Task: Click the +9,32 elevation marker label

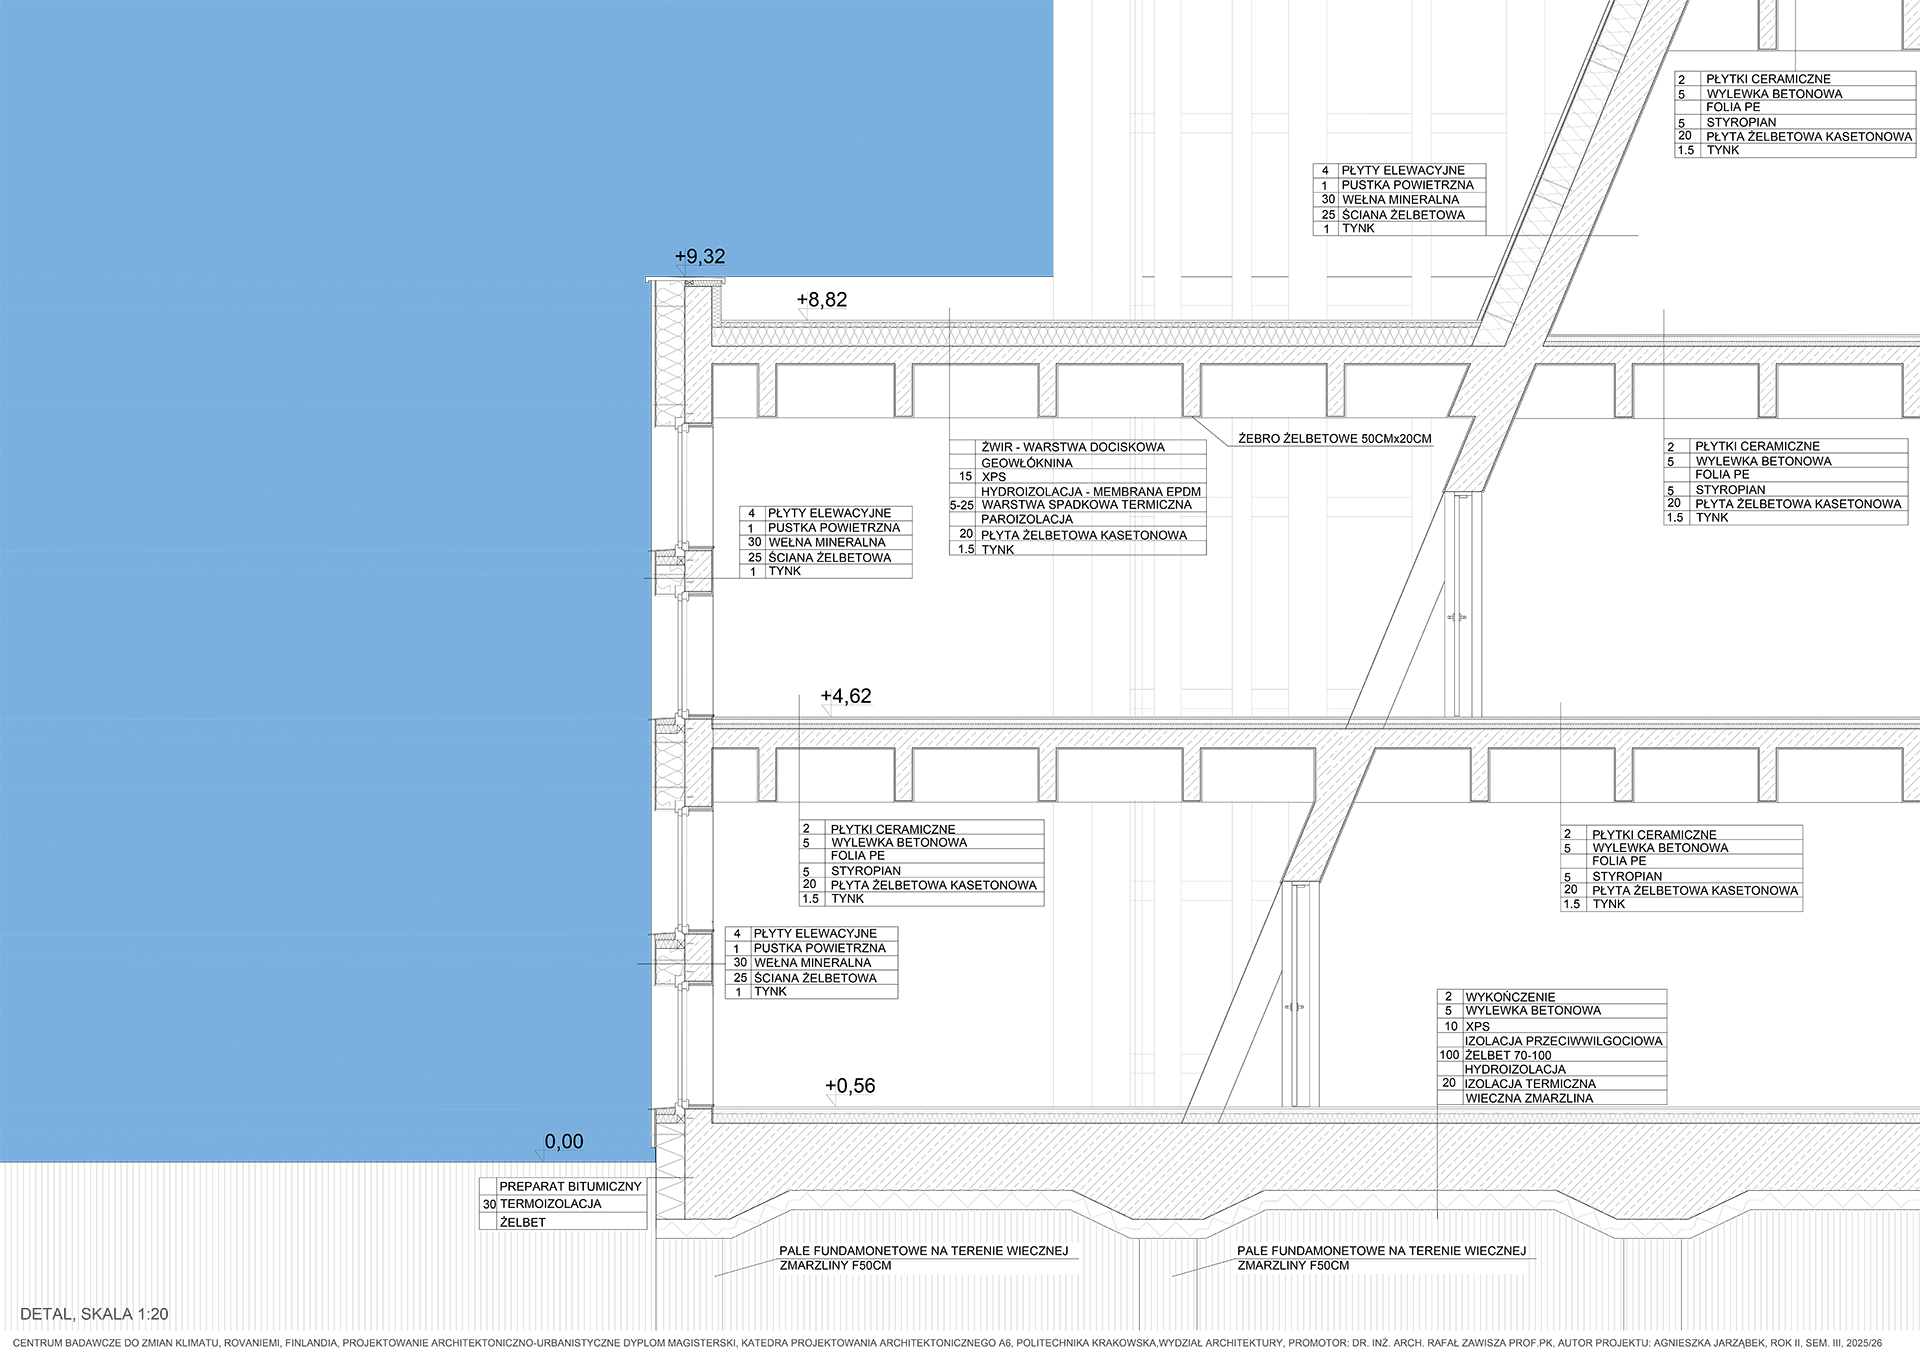Action: point(699,257)
